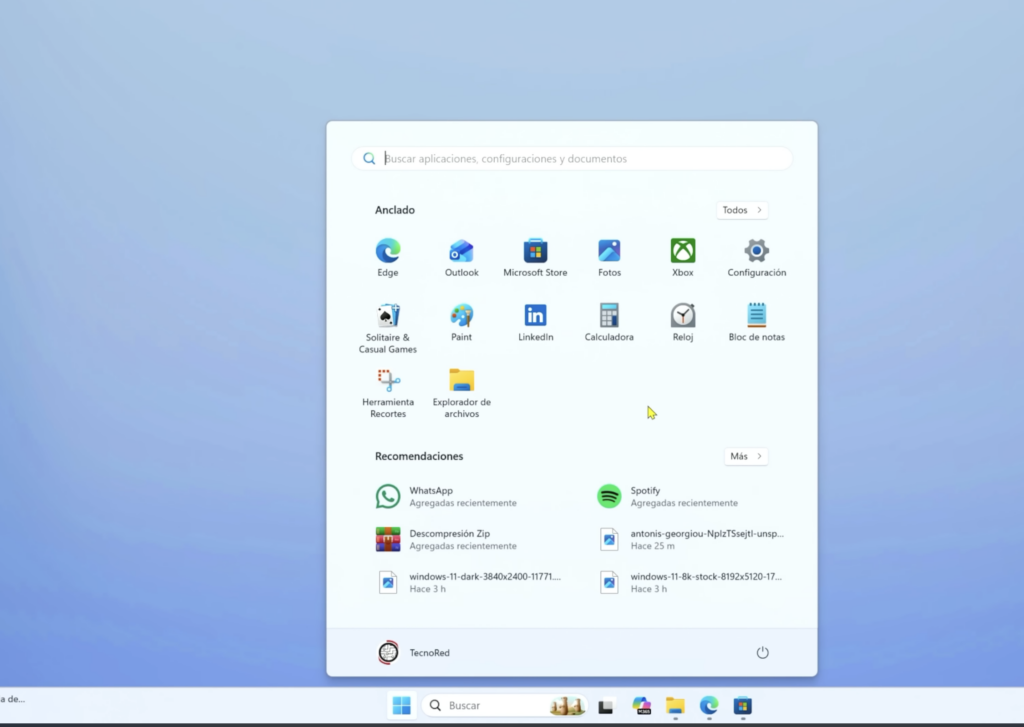Open Herramienta Recortes snipping tool

point(388,393)
